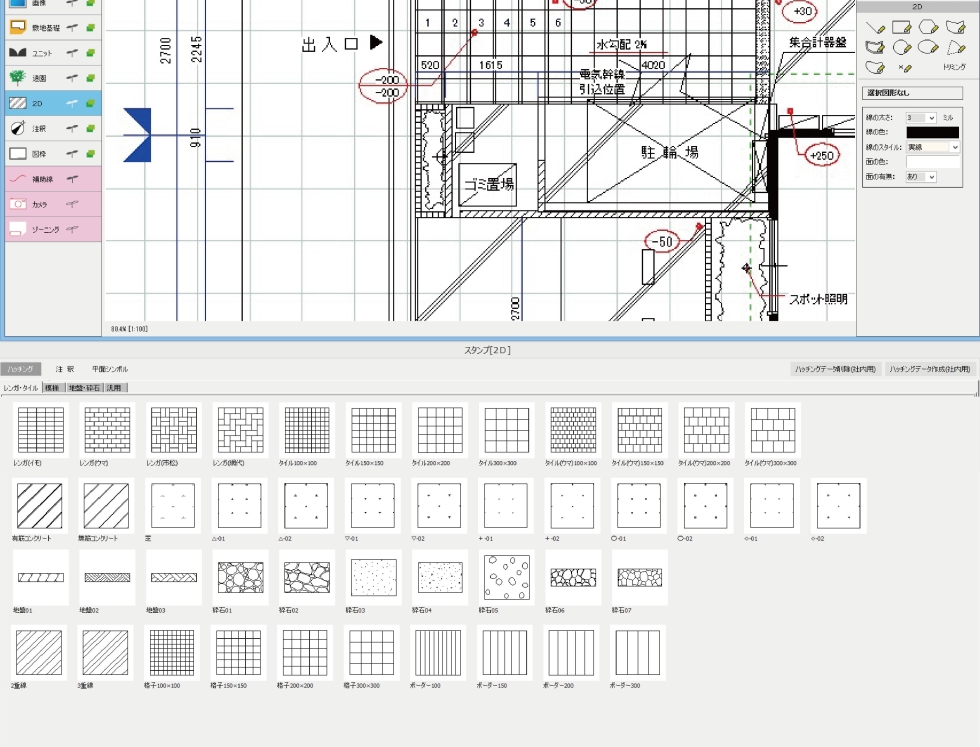Click ハッチングデータ作成(社内用) button

click(x=929, y=369)
